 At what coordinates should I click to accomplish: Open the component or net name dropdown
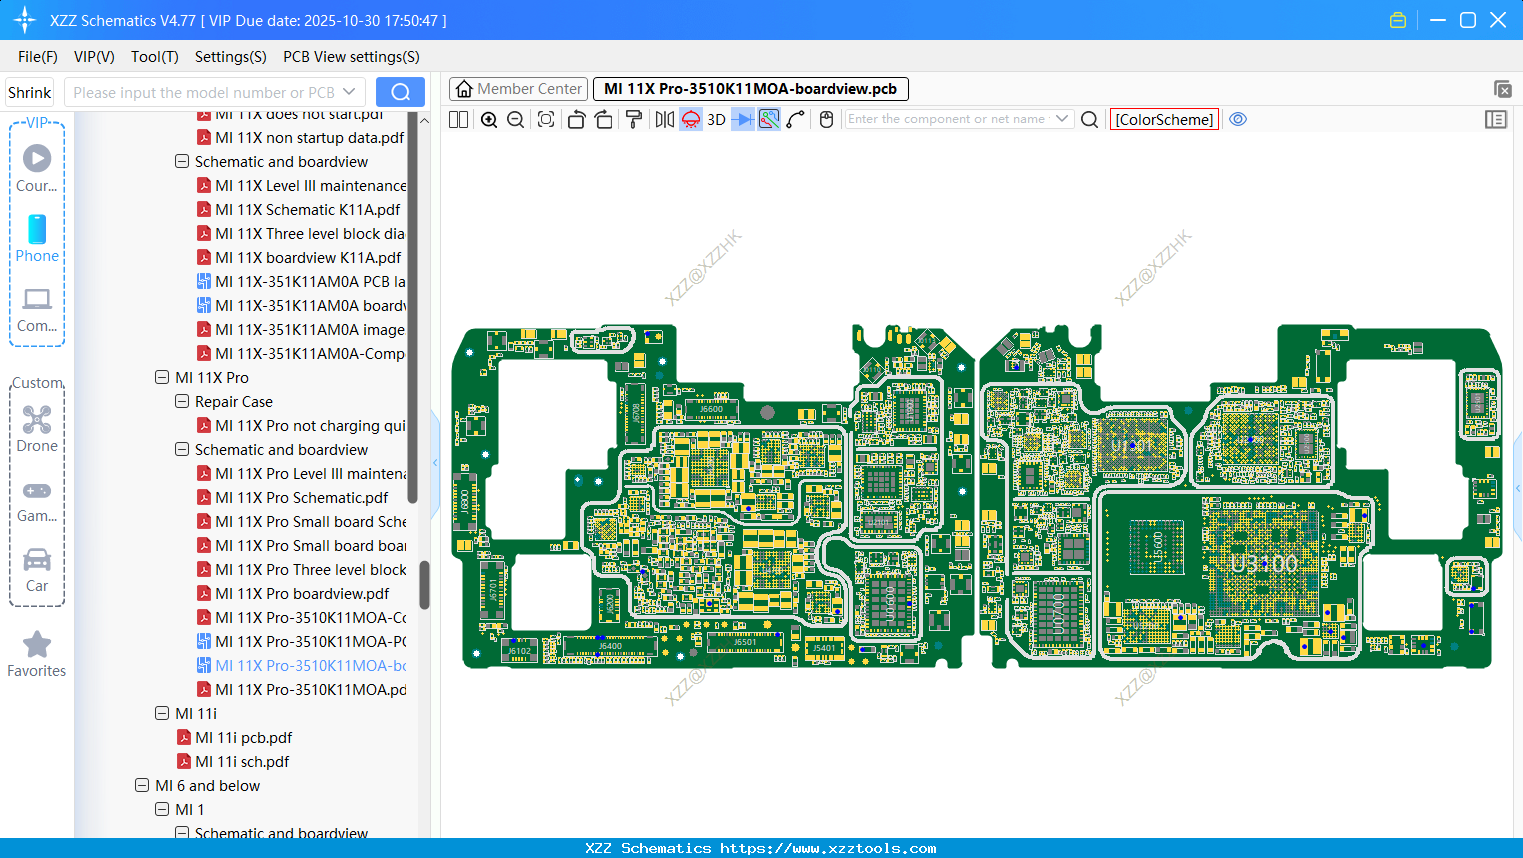point(1062,119)
